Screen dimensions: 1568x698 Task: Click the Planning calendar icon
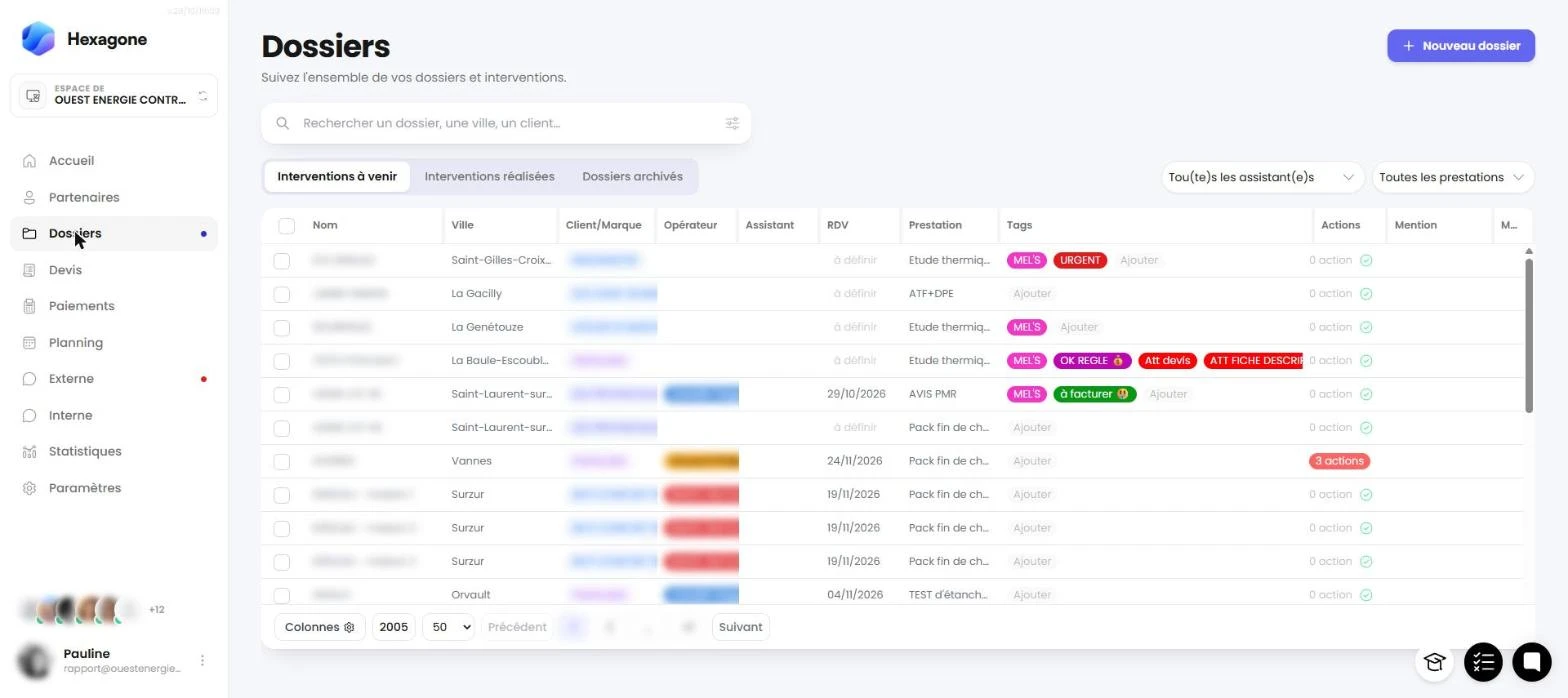pos(29,343)
